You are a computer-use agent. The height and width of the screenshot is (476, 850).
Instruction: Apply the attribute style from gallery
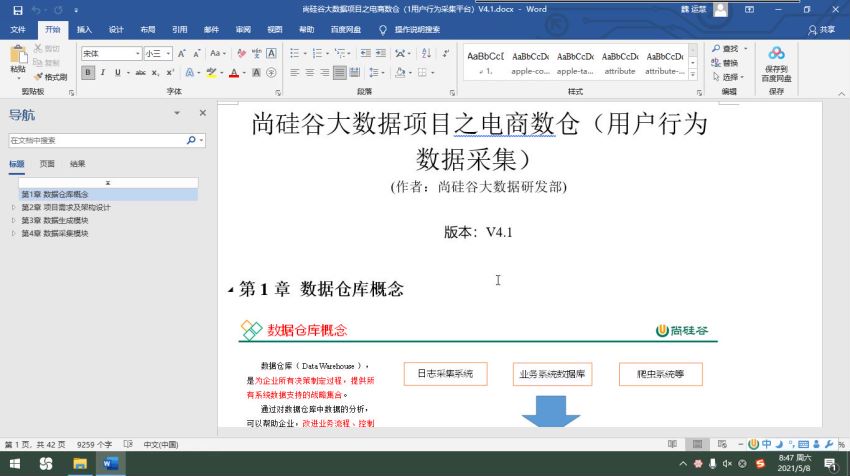(620, 63)
